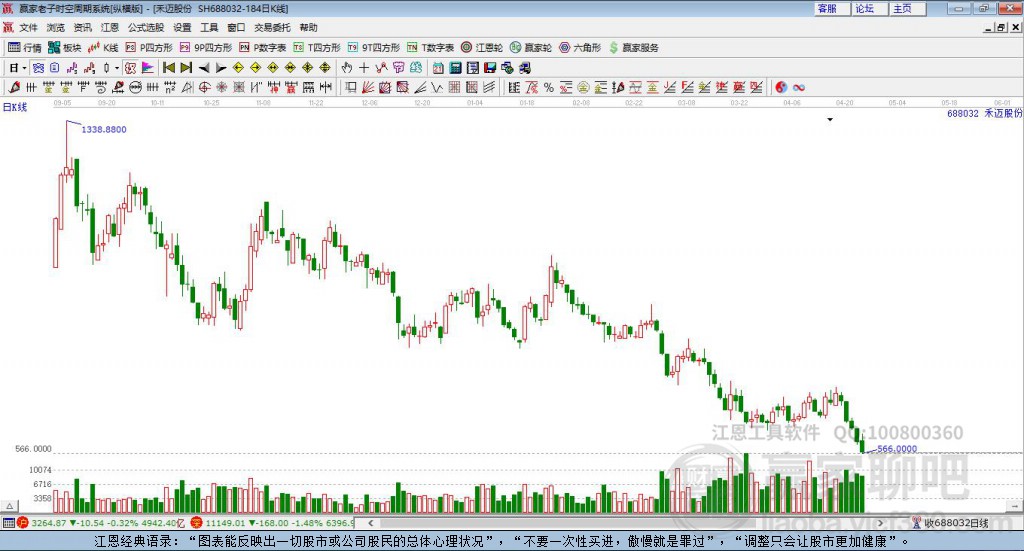1024x551 pixels.
Task: Toggle the highlighted blue knot icon
Action: click(39, 68)
